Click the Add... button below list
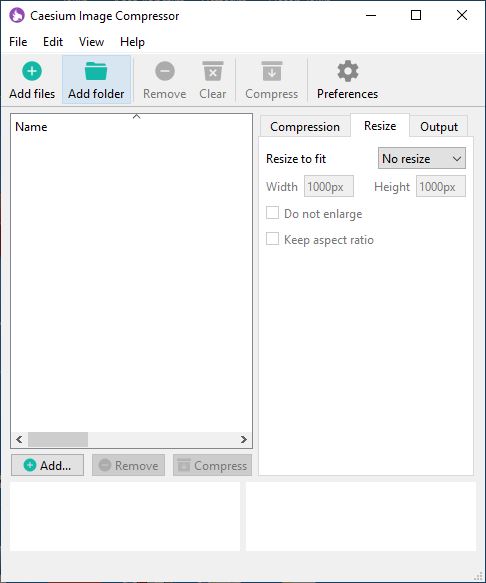Image resolution: width=486 pixels, height=583 pixels. [x=47, y=465]
